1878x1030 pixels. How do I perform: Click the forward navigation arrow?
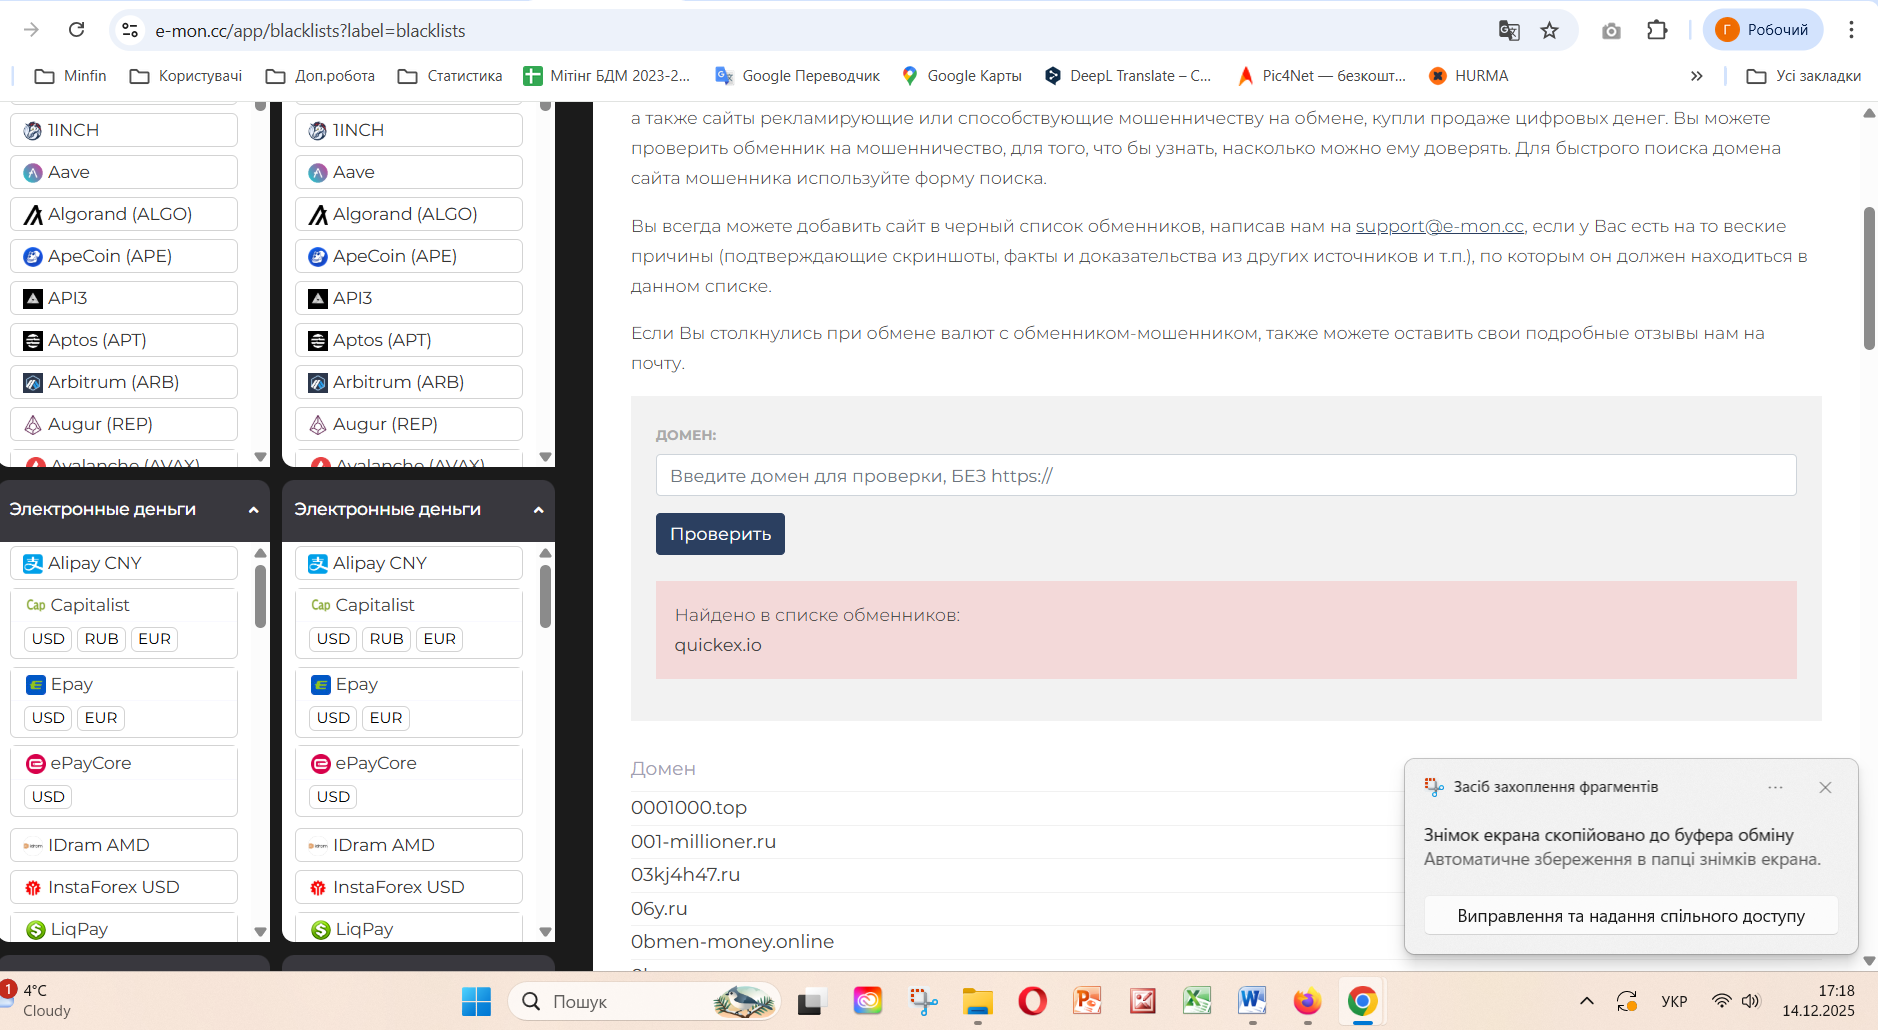[31, 30]
